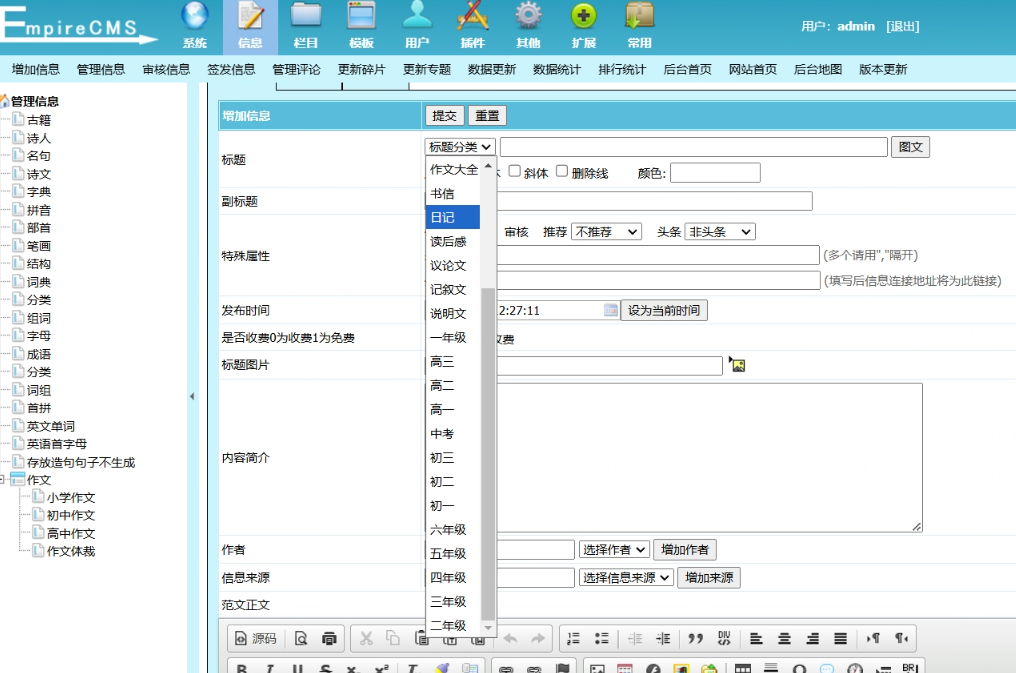This screenshot has width=1016, height=673.
Task: Click the editor print icon
Action: pos(329,639)
